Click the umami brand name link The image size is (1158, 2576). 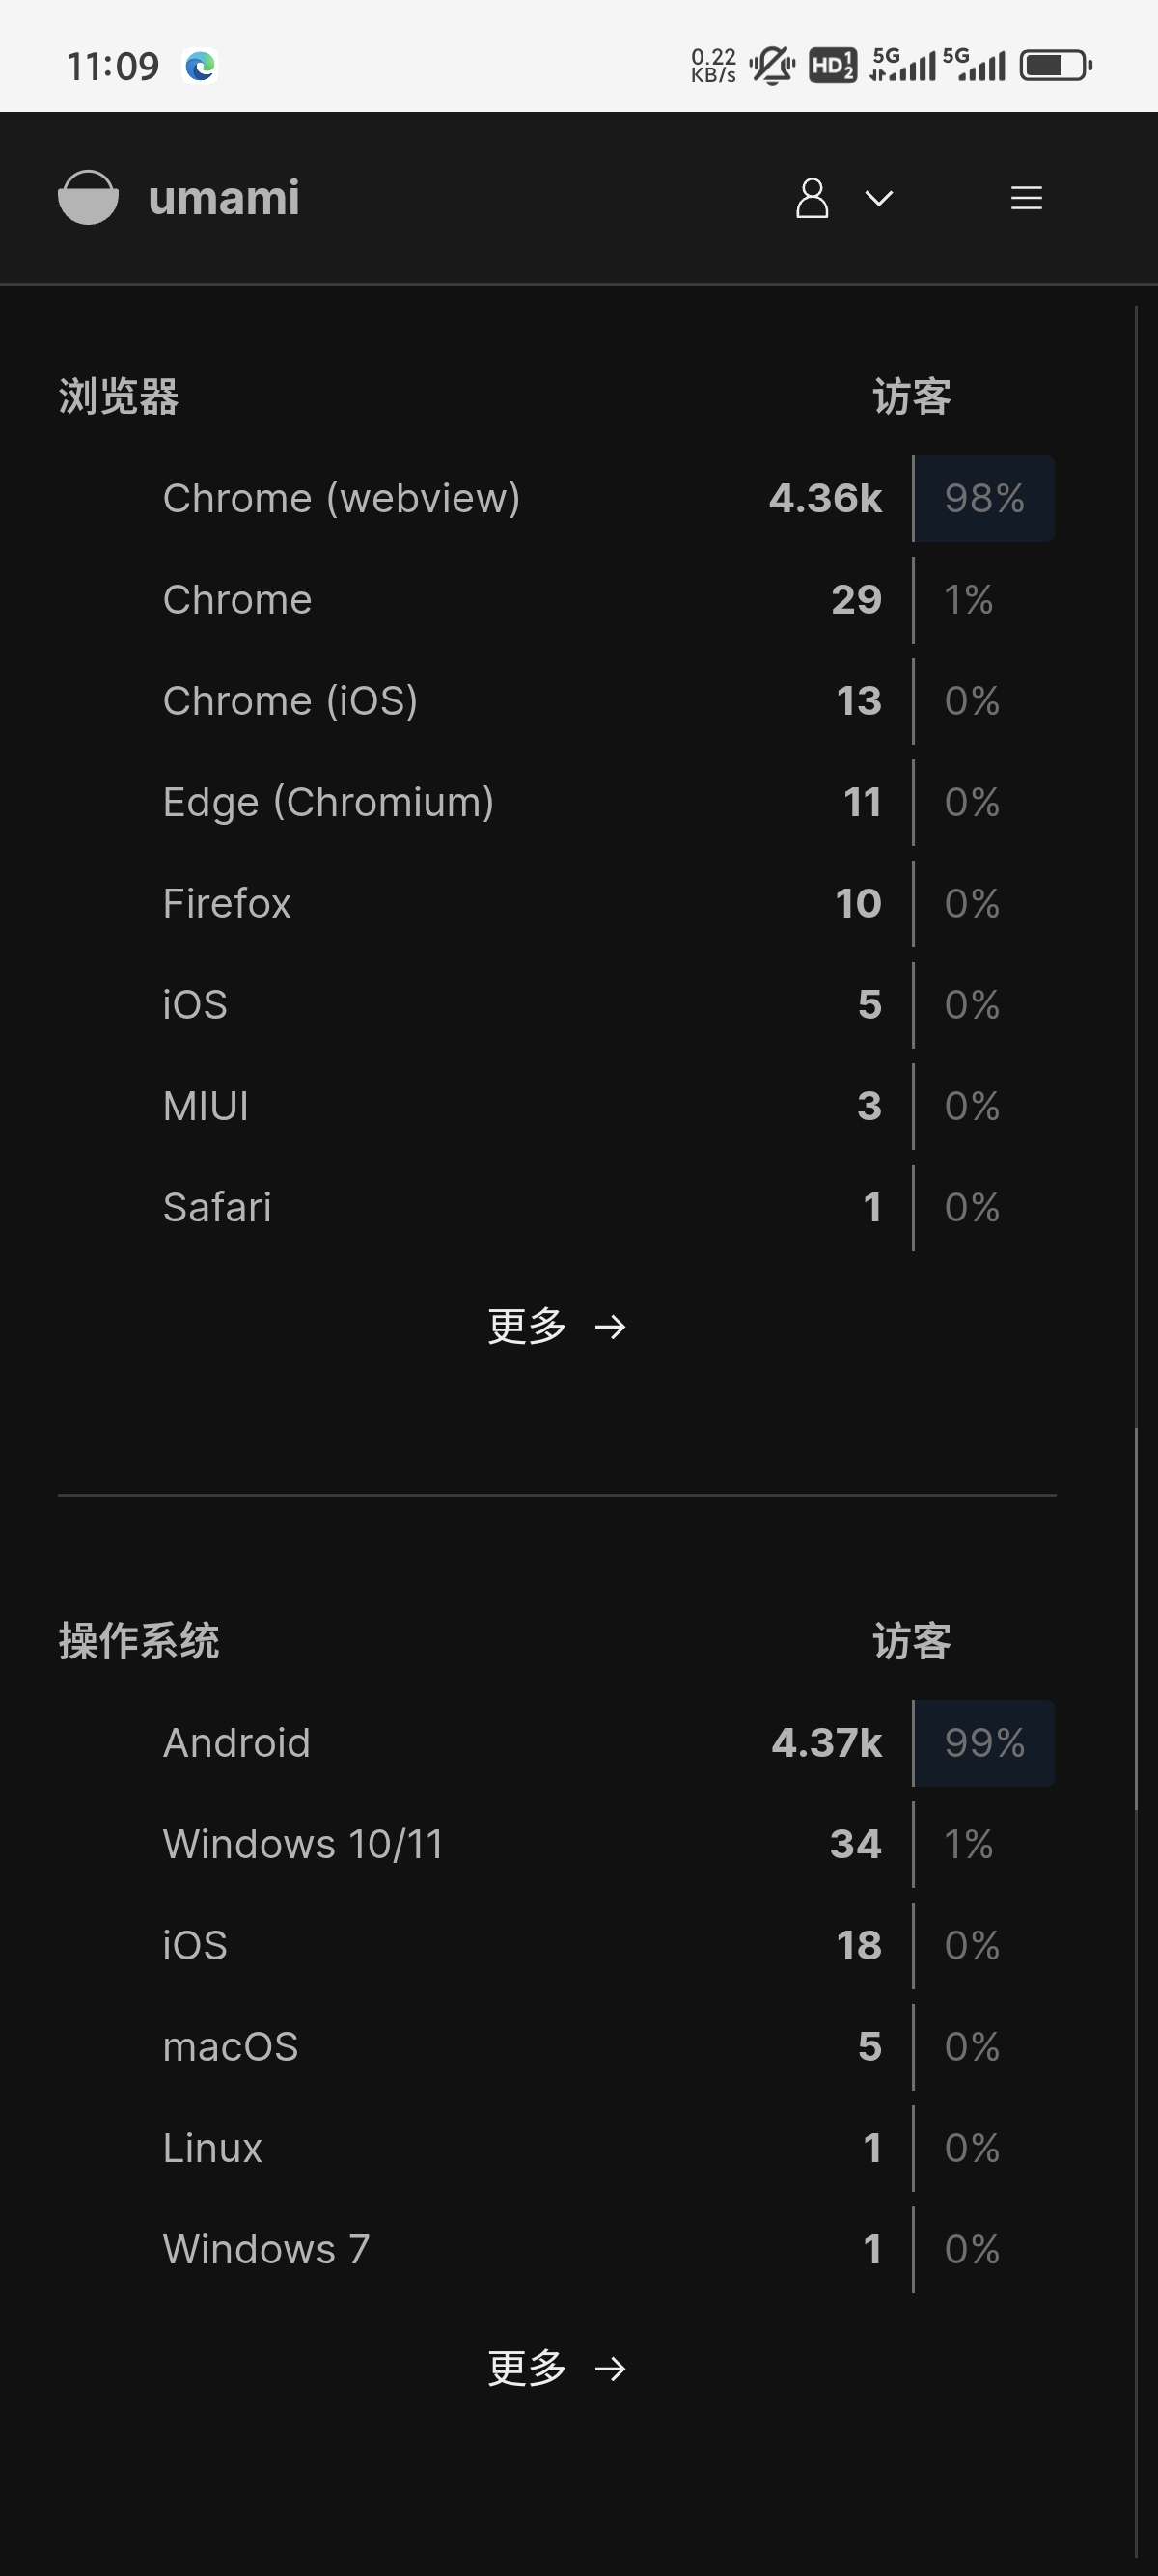coord(224,198)
